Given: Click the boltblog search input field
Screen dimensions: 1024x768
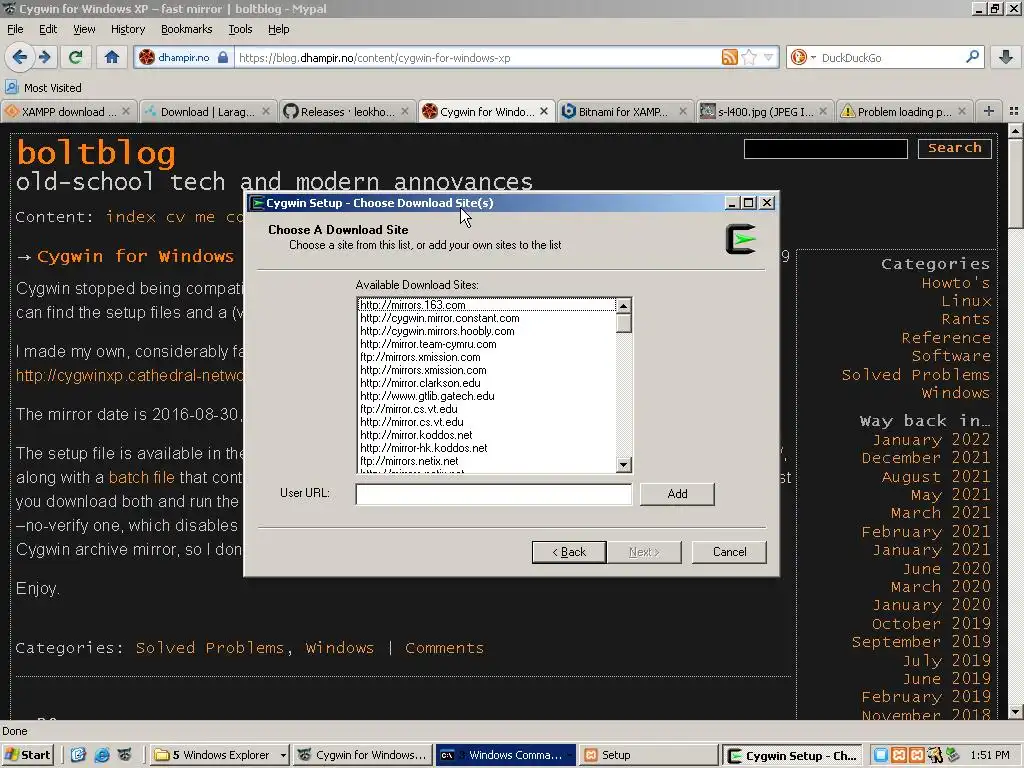Looking at the screenshot, I should click(x=825, y=148).
